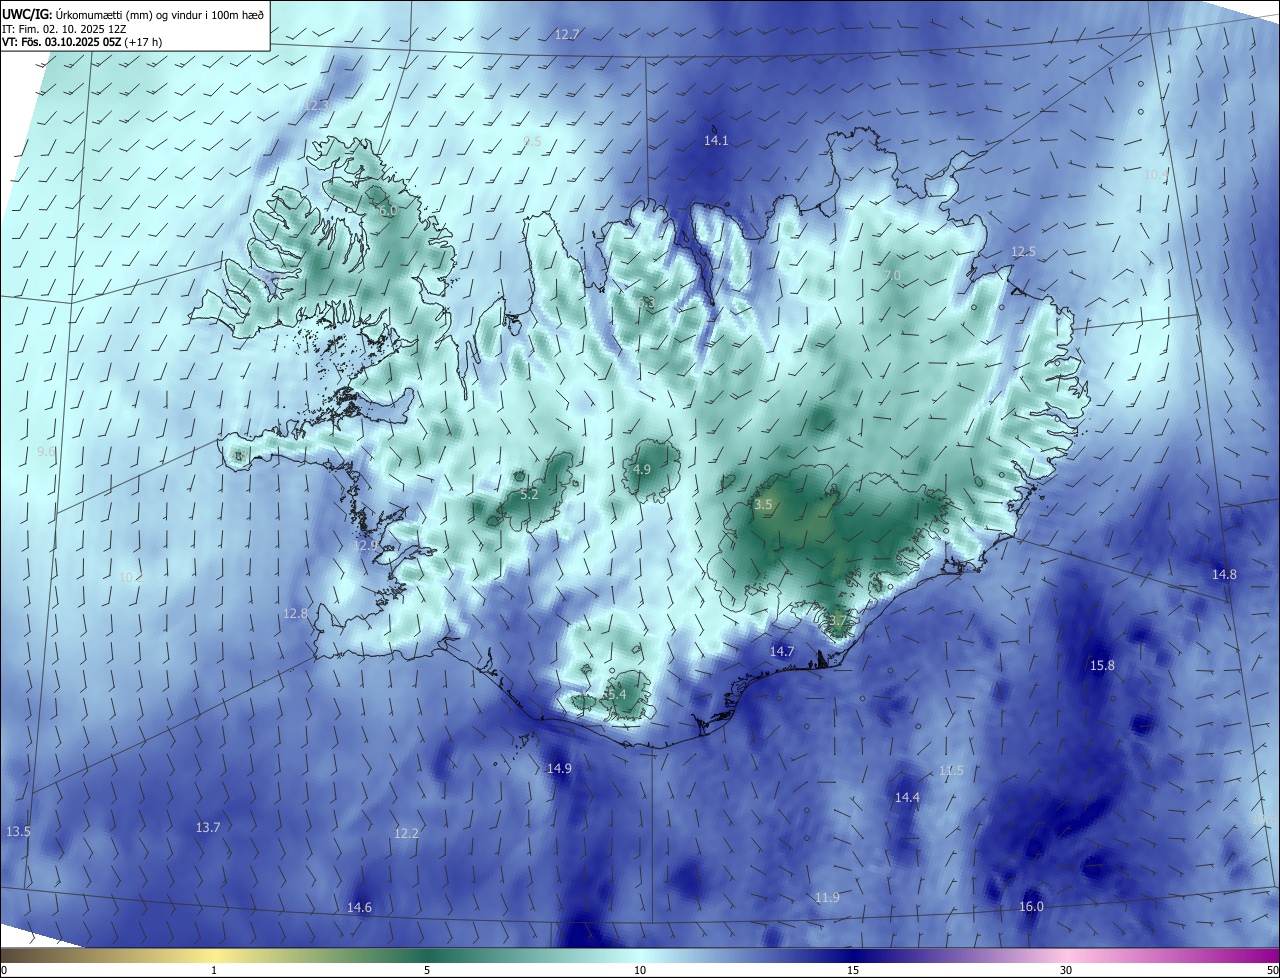
Task: Click the colorbar tick label 30
Action: point(1066,970)
